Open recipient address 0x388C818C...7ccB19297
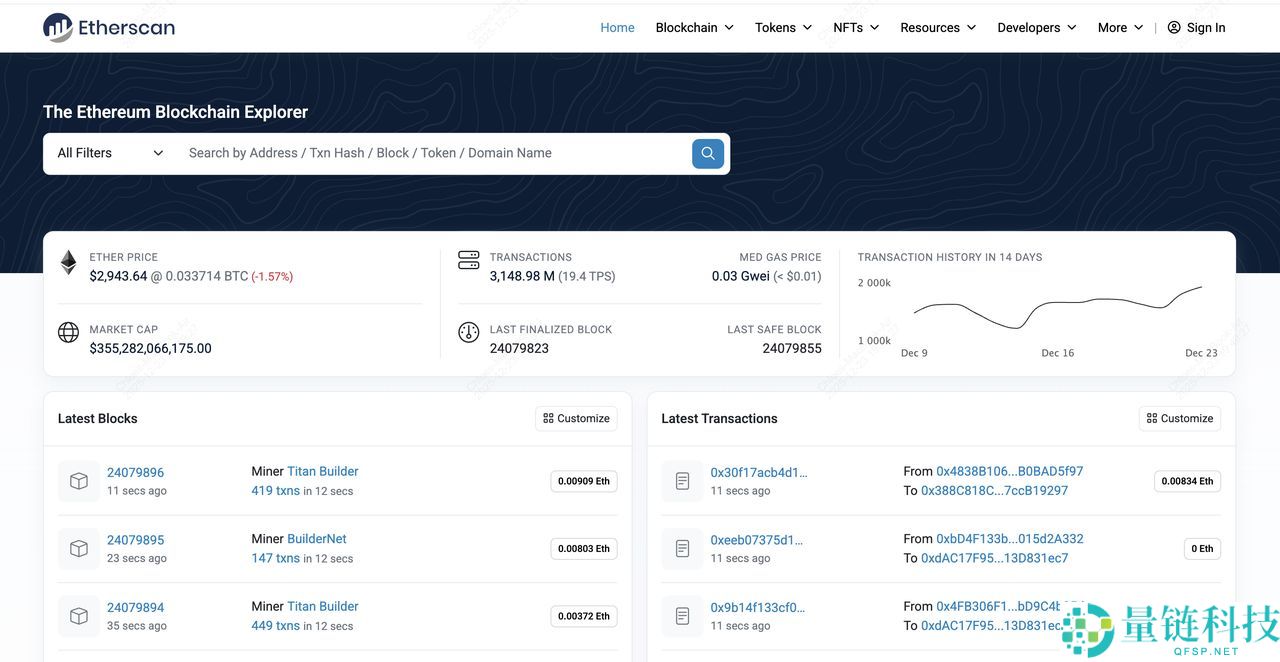Viewport: 1280px width, 662px height. click(x=994, y=491)
